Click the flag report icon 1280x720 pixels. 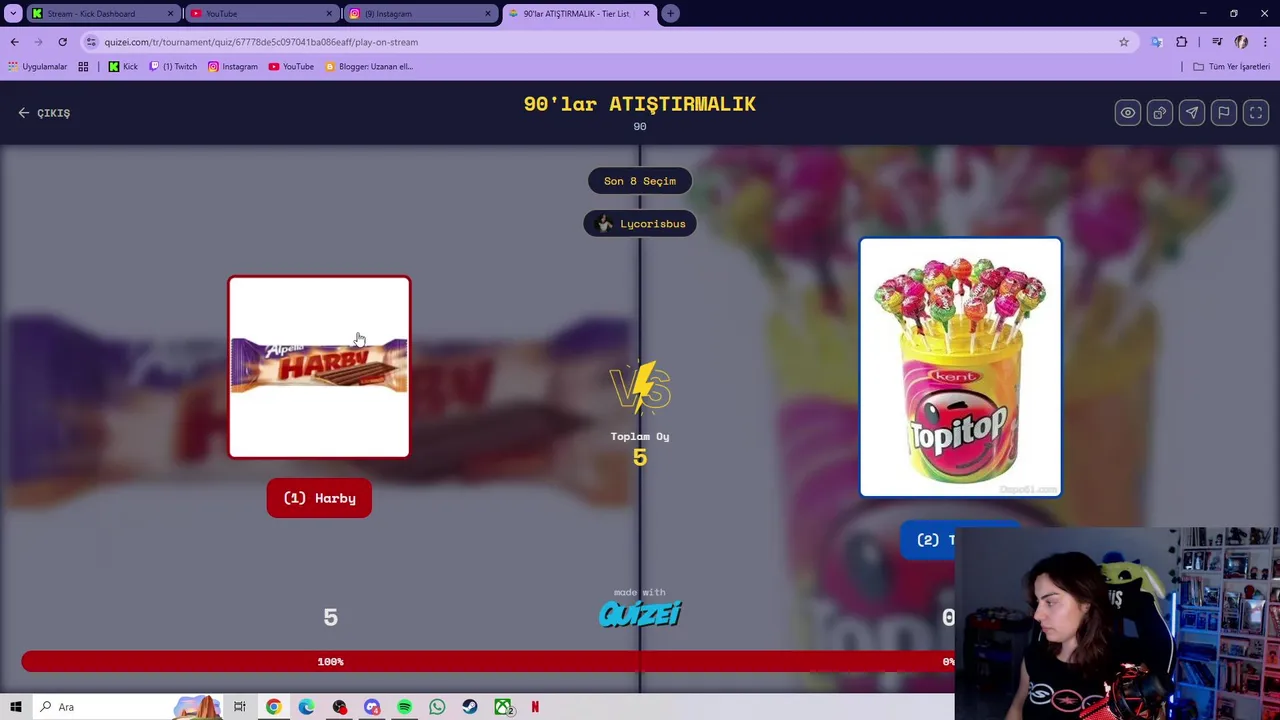point(1223,113)
